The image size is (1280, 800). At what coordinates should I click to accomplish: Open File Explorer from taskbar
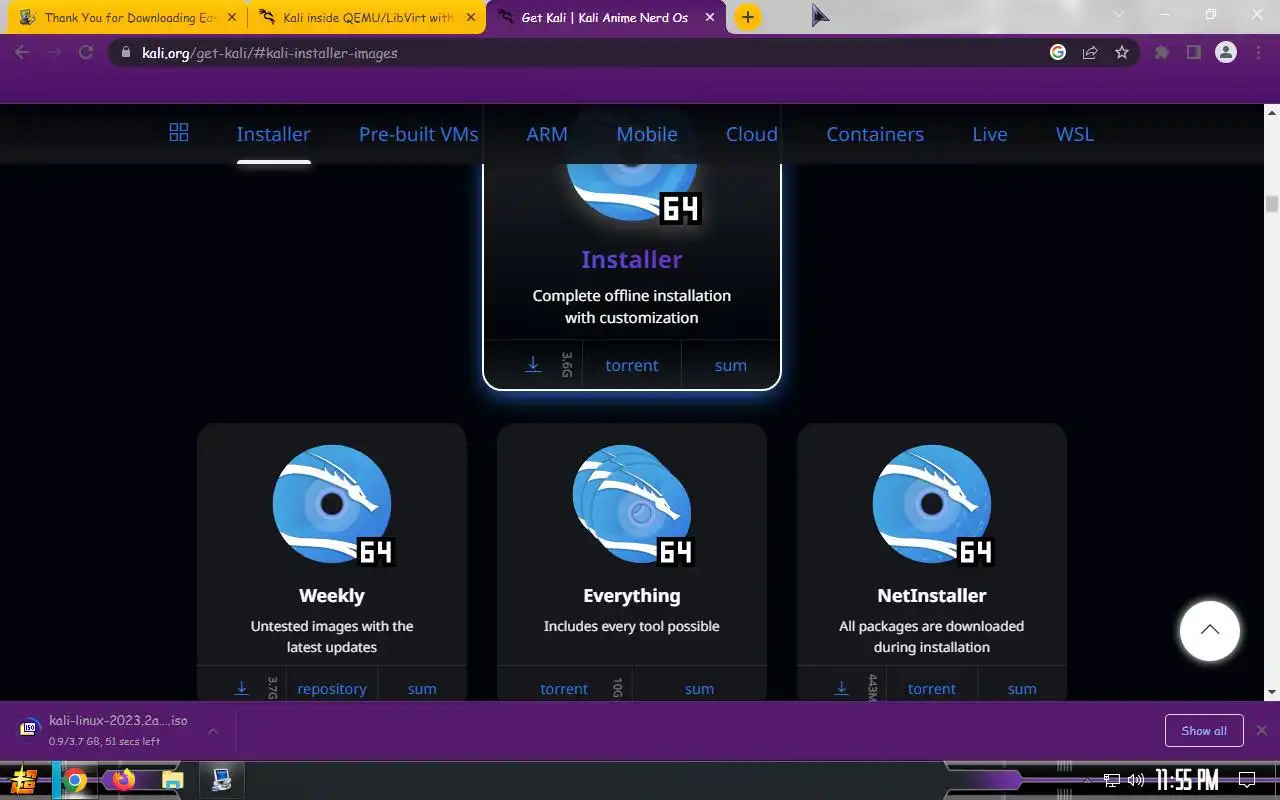[172, 779]
